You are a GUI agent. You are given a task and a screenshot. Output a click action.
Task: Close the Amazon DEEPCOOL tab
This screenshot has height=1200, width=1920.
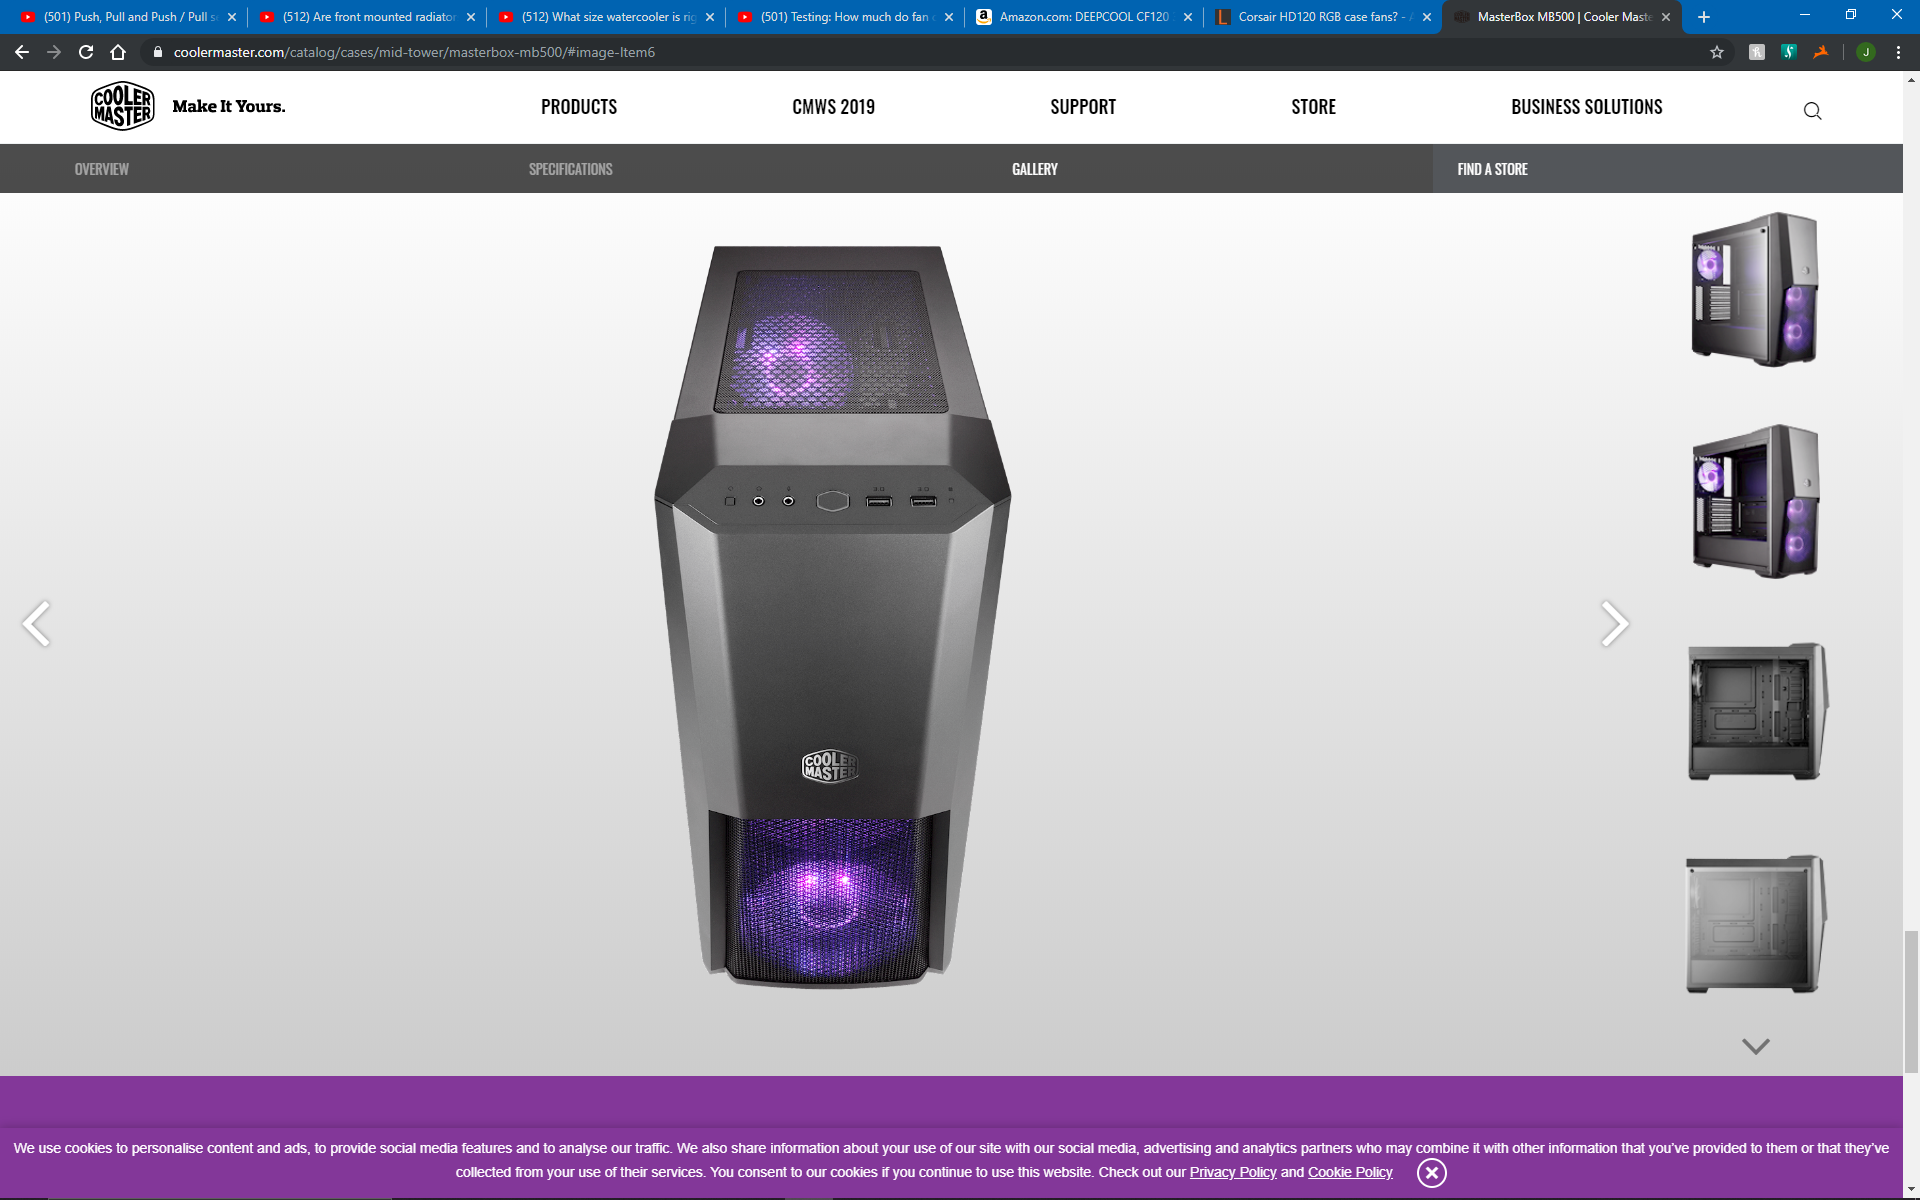click(1188, 17)
